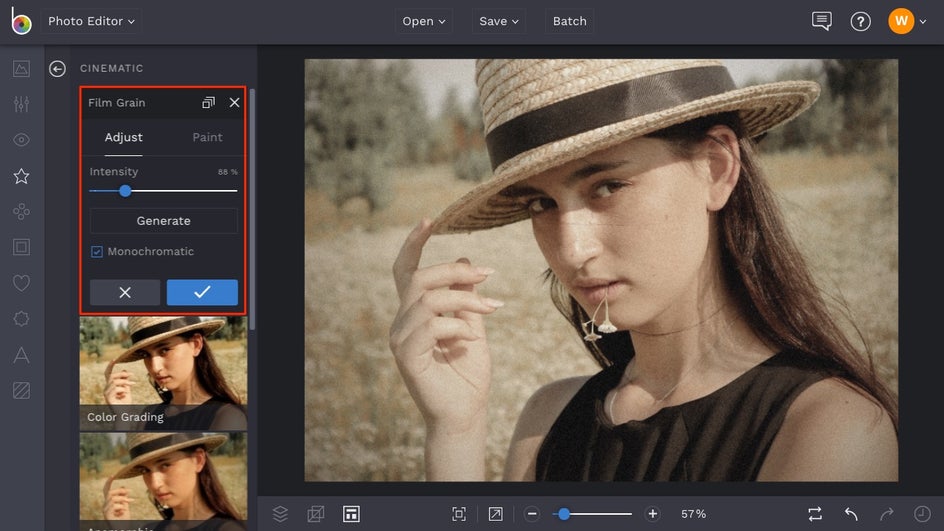Screen dimensions: 944x531
Task: Select the Touch Up eye icon
Action: pos(21,140)
